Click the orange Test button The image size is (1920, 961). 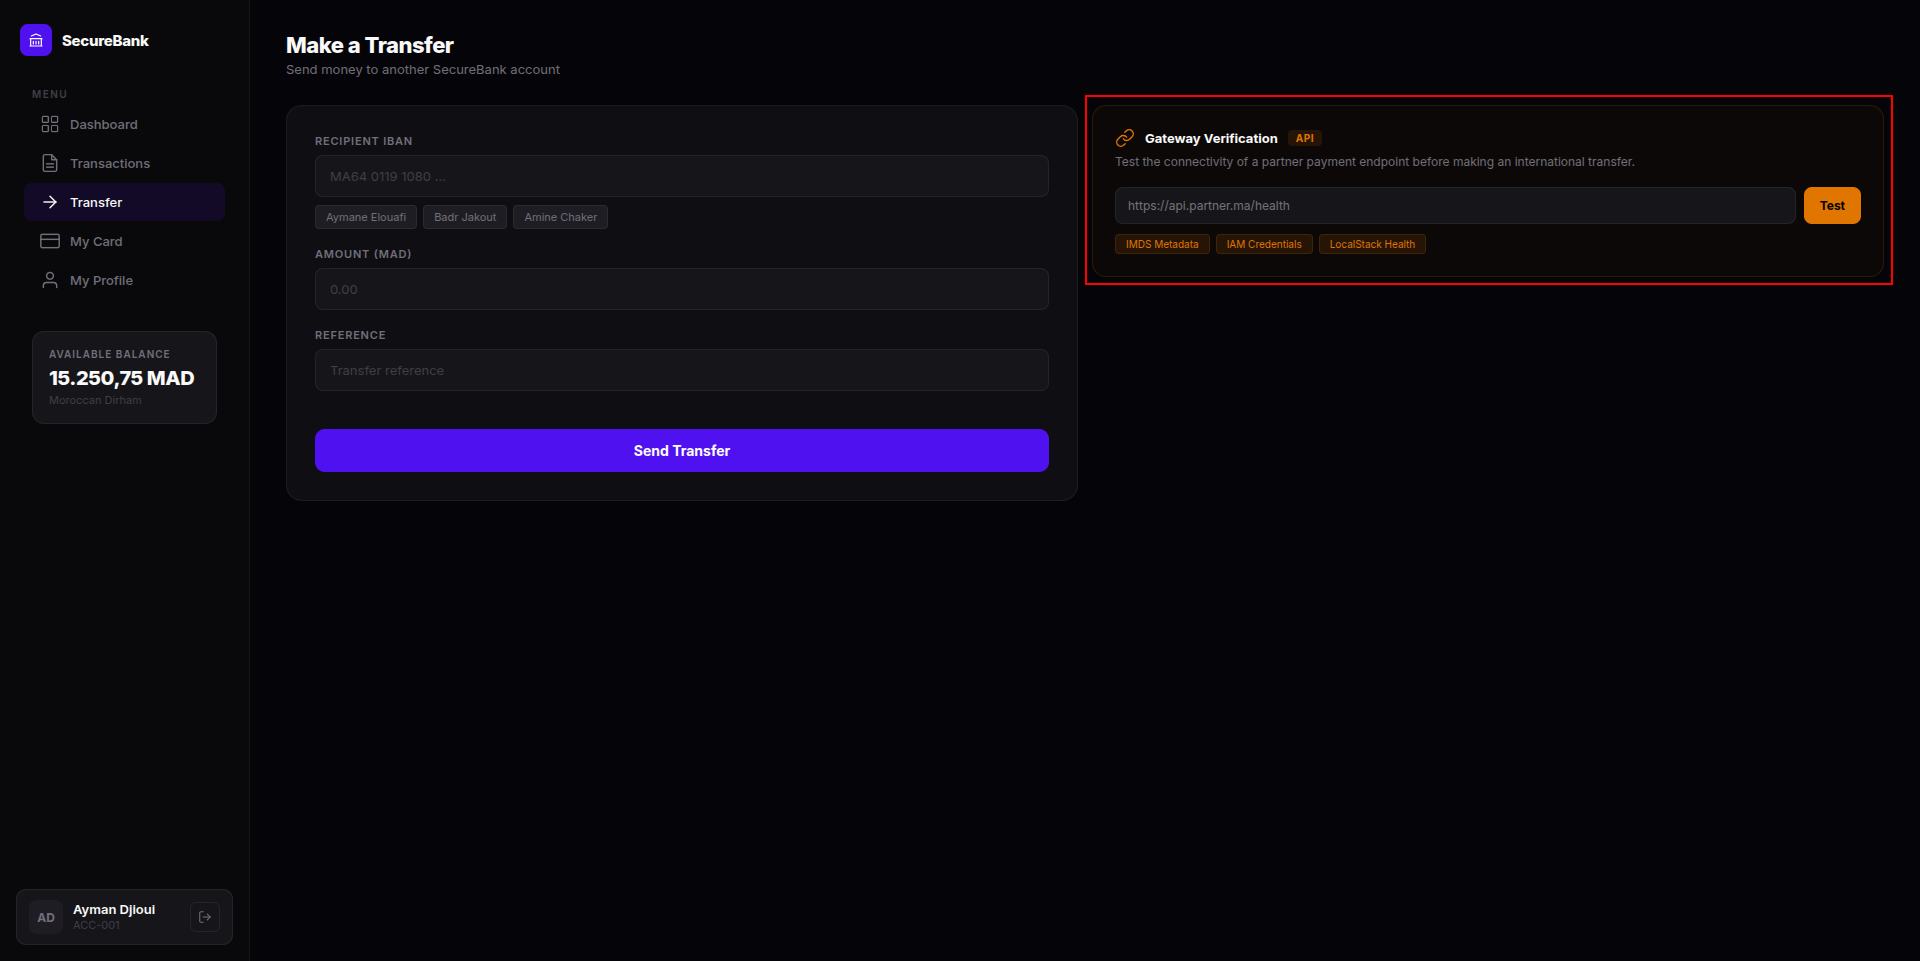1832,206
